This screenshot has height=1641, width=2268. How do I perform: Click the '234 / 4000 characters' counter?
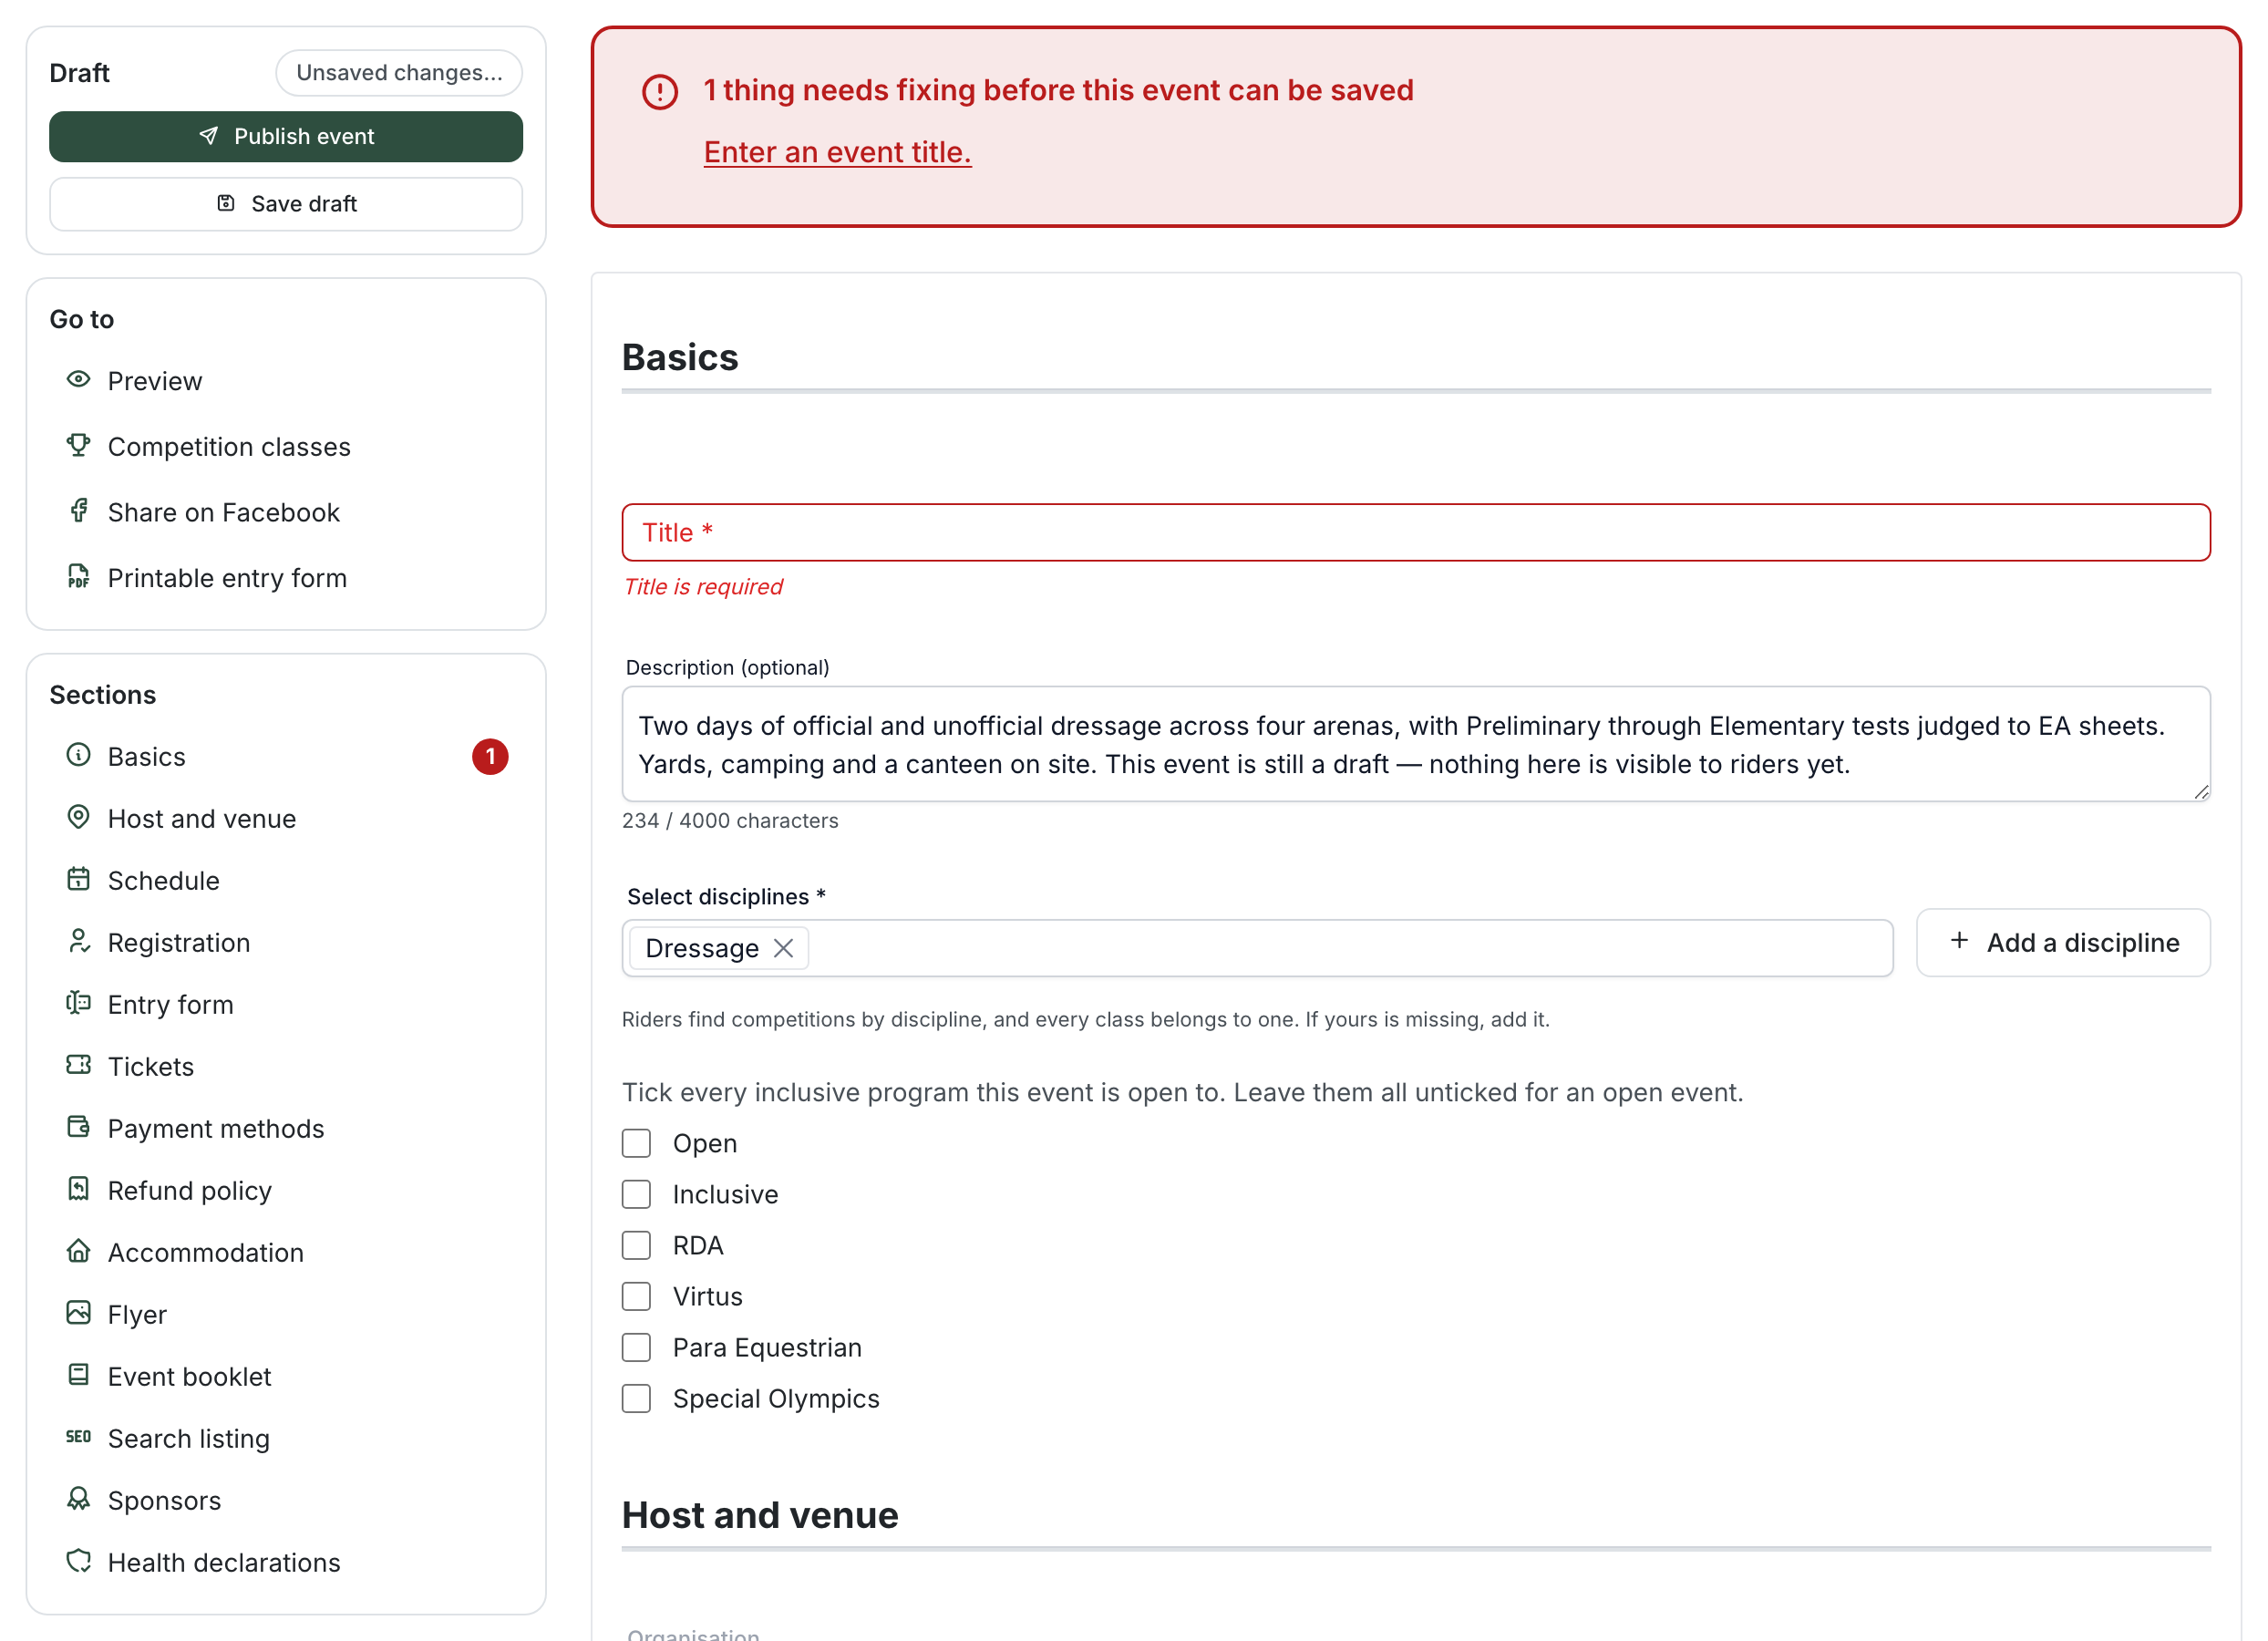[730, 820]
